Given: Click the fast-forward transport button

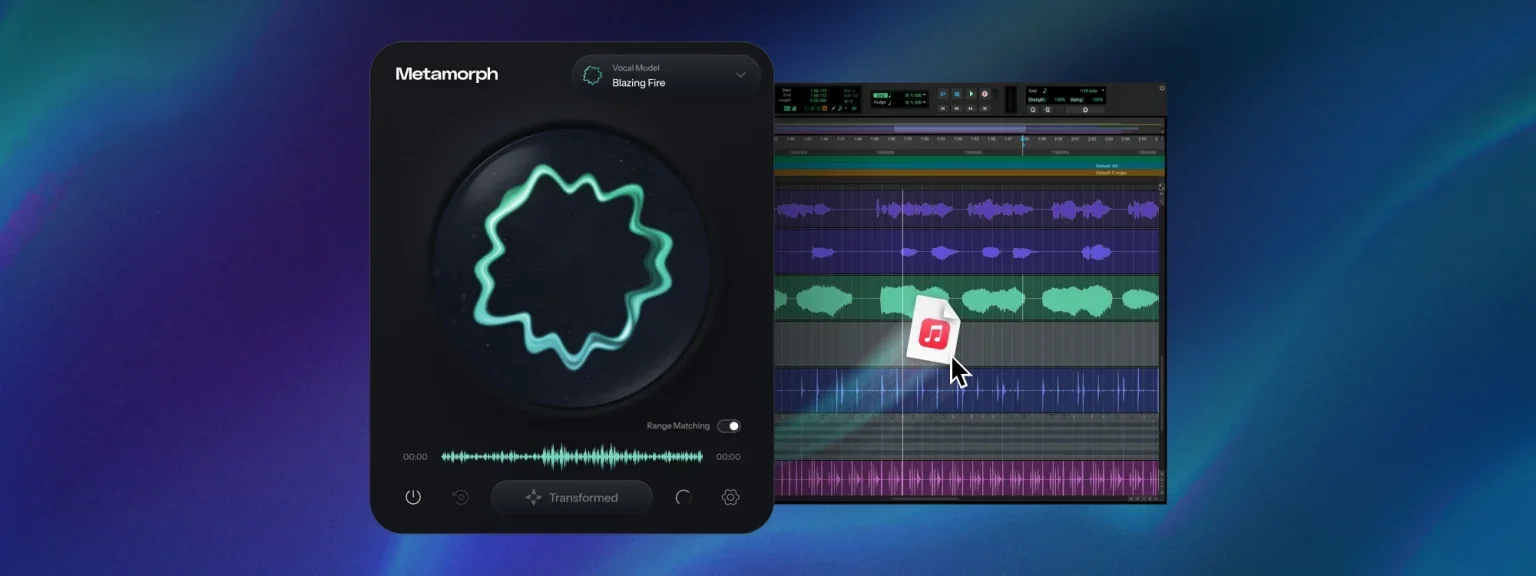Looking at the screenshot, I should click(971, 108).
